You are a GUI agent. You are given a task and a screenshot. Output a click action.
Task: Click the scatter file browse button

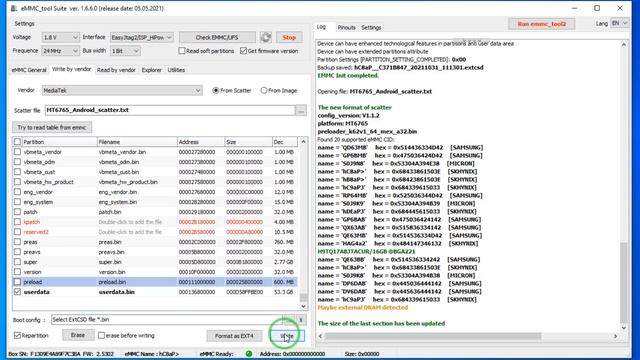301,110
